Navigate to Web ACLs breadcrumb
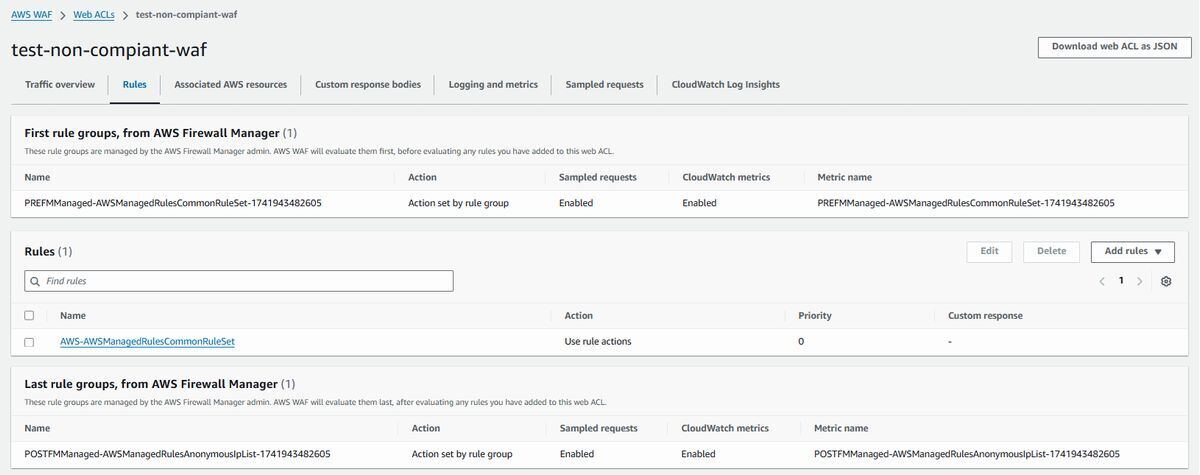The height and width of the screenshot is (475, 1200). [x=94, y=15]
